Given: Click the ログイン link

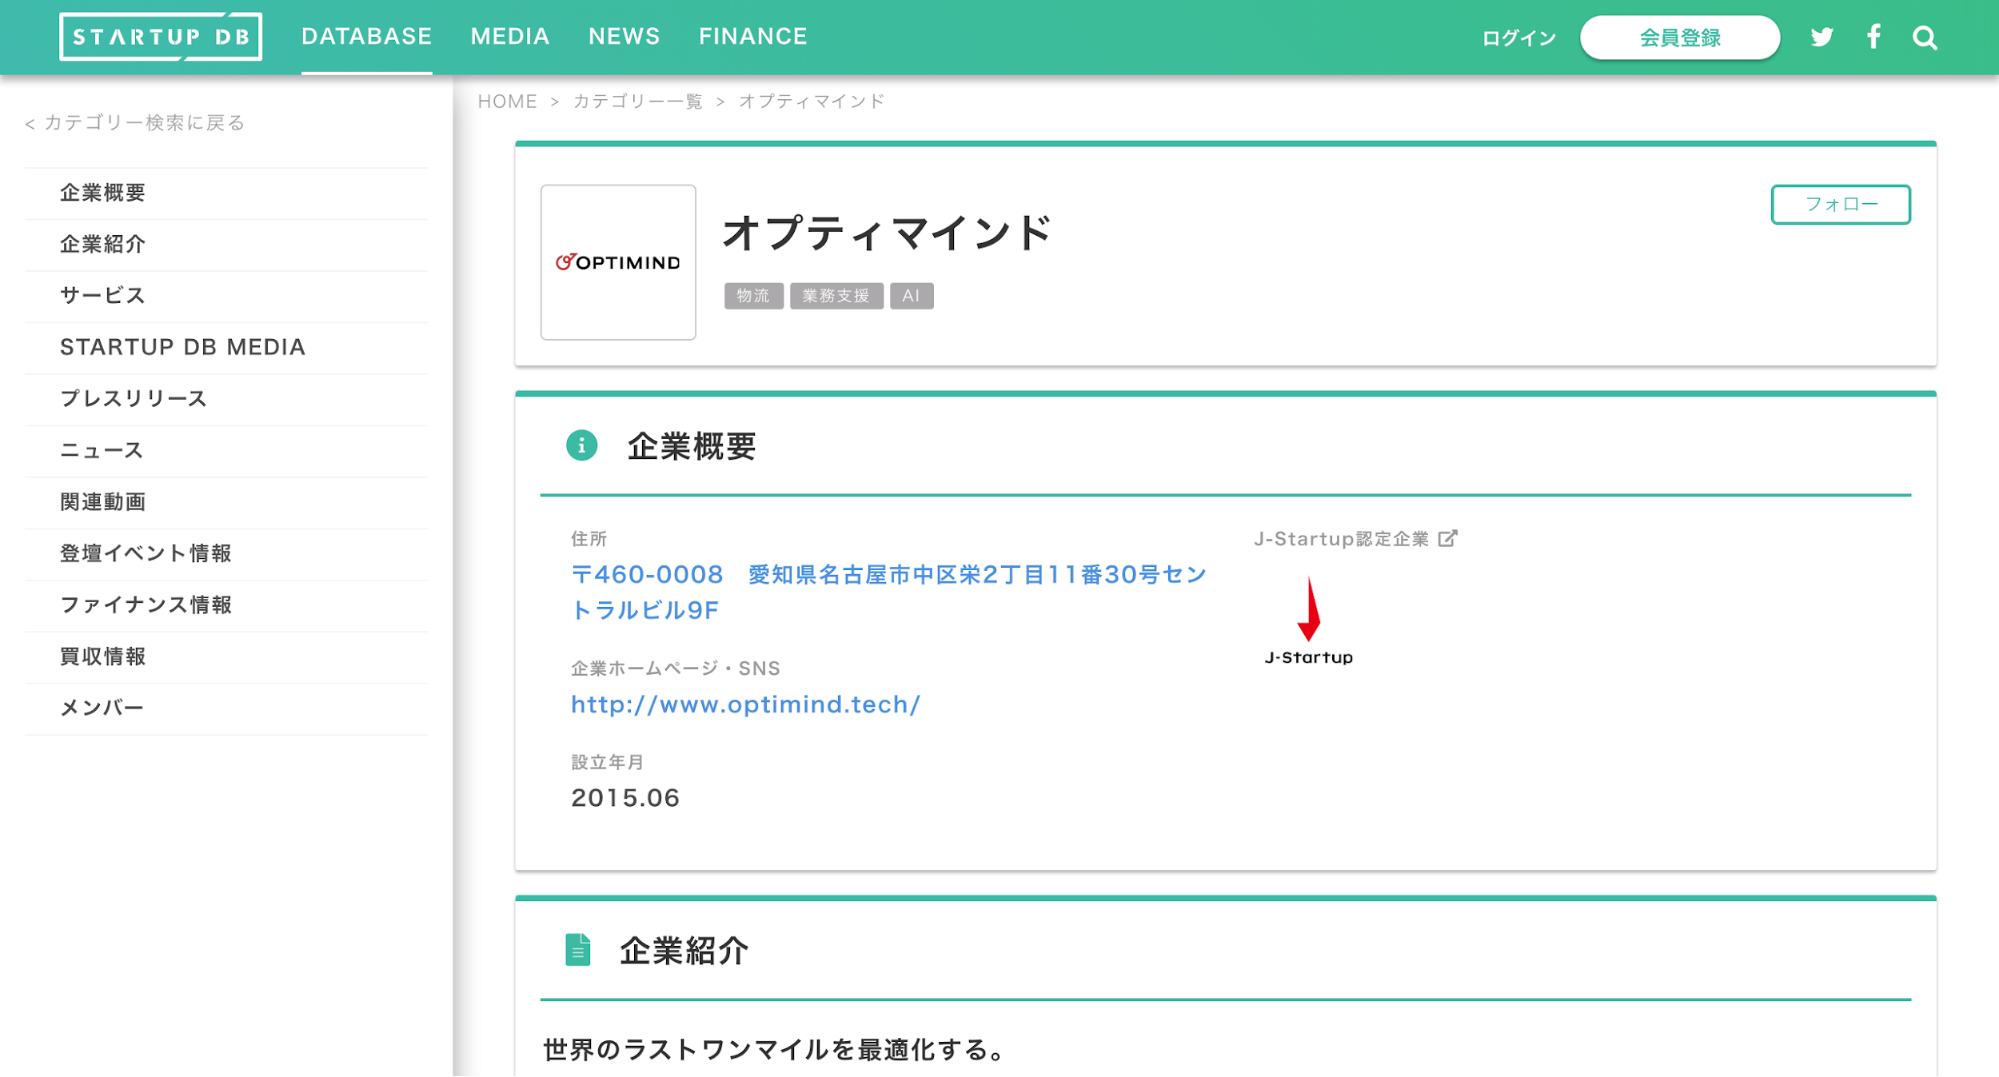Looking at the screenshot, I should (1519, 38).
